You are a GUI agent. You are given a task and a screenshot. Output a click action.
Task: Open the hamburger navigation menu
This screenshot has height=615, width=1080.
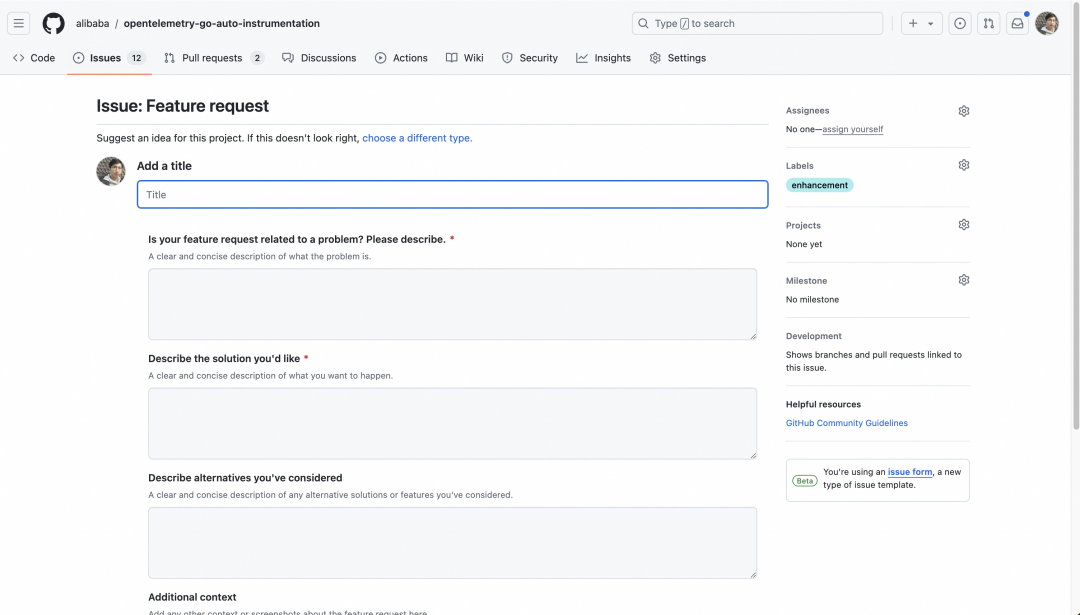19,23
